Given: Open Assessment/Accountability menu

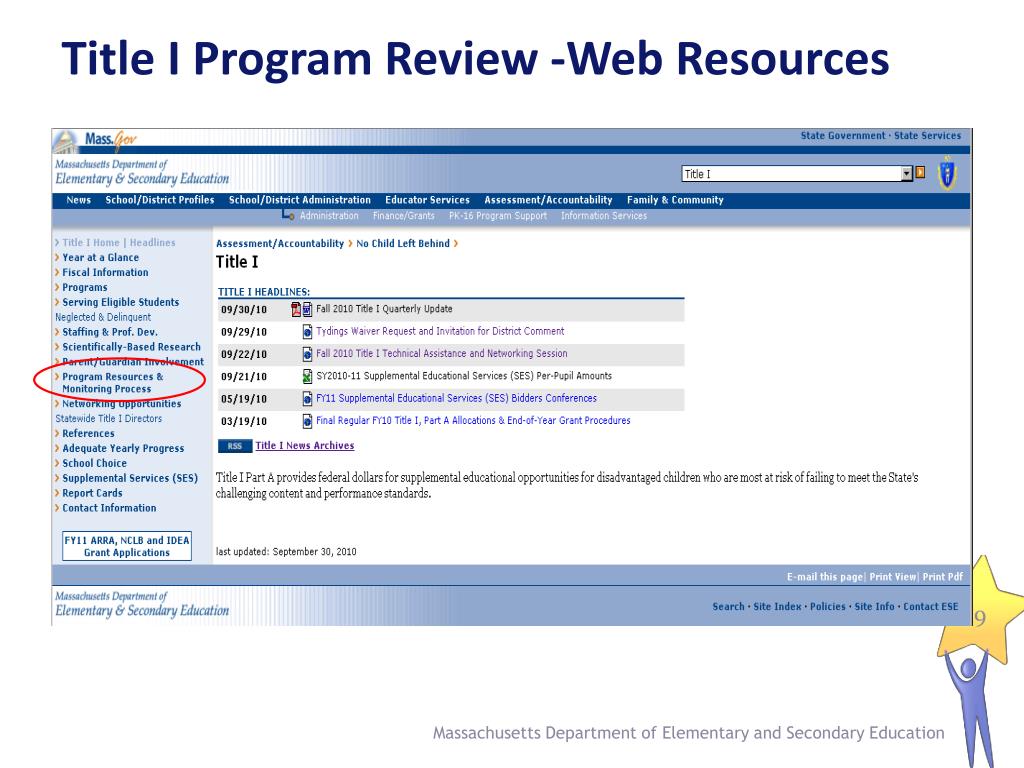Looking at the screenshot, I should click(x=549, y=200).
